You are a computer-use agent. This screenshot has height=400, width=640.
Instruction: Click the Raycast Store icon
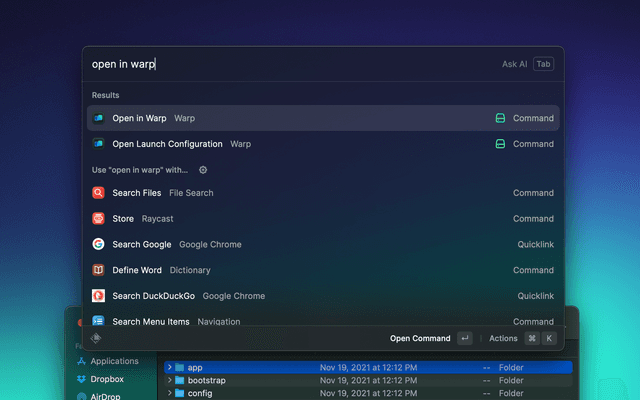(x=98, y=218)
